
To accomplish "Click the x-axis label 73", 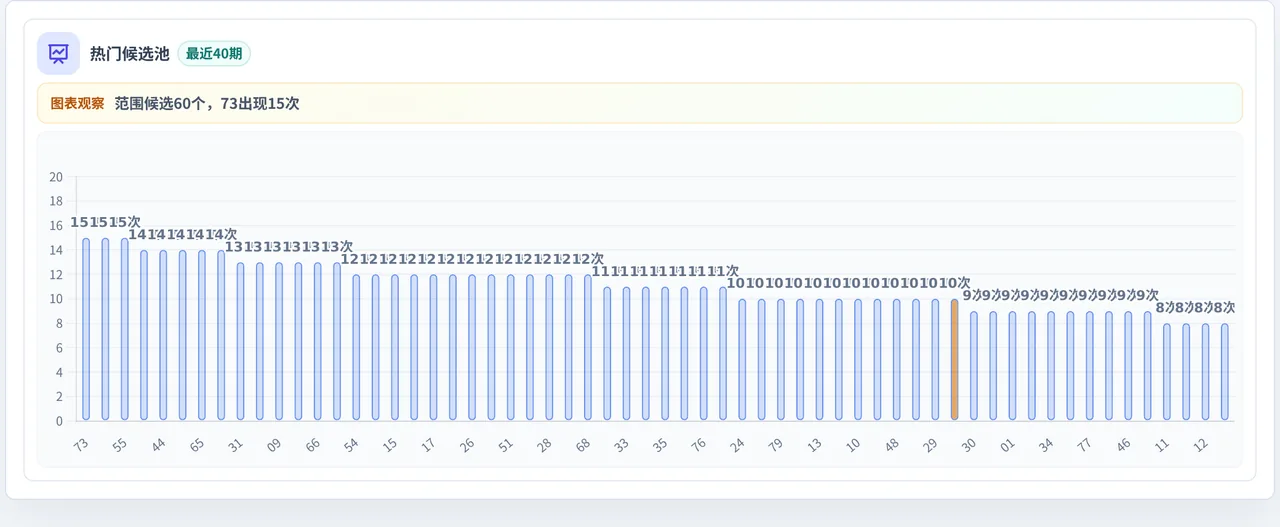I will [x=81, y=443].
